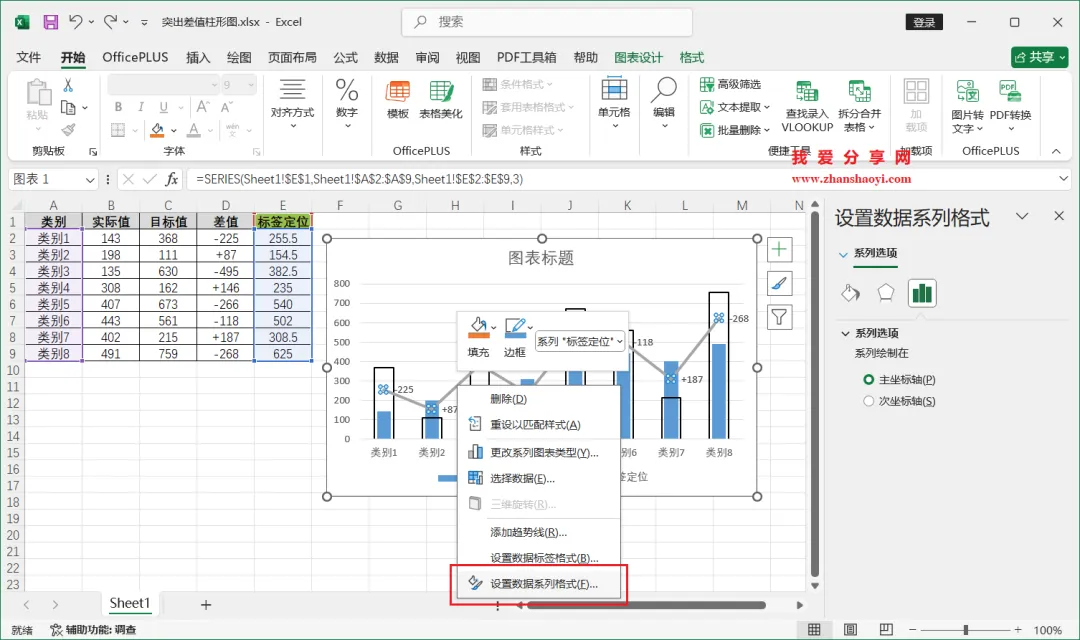Click the formula bar SERIES formula

[x=360, y=179]
